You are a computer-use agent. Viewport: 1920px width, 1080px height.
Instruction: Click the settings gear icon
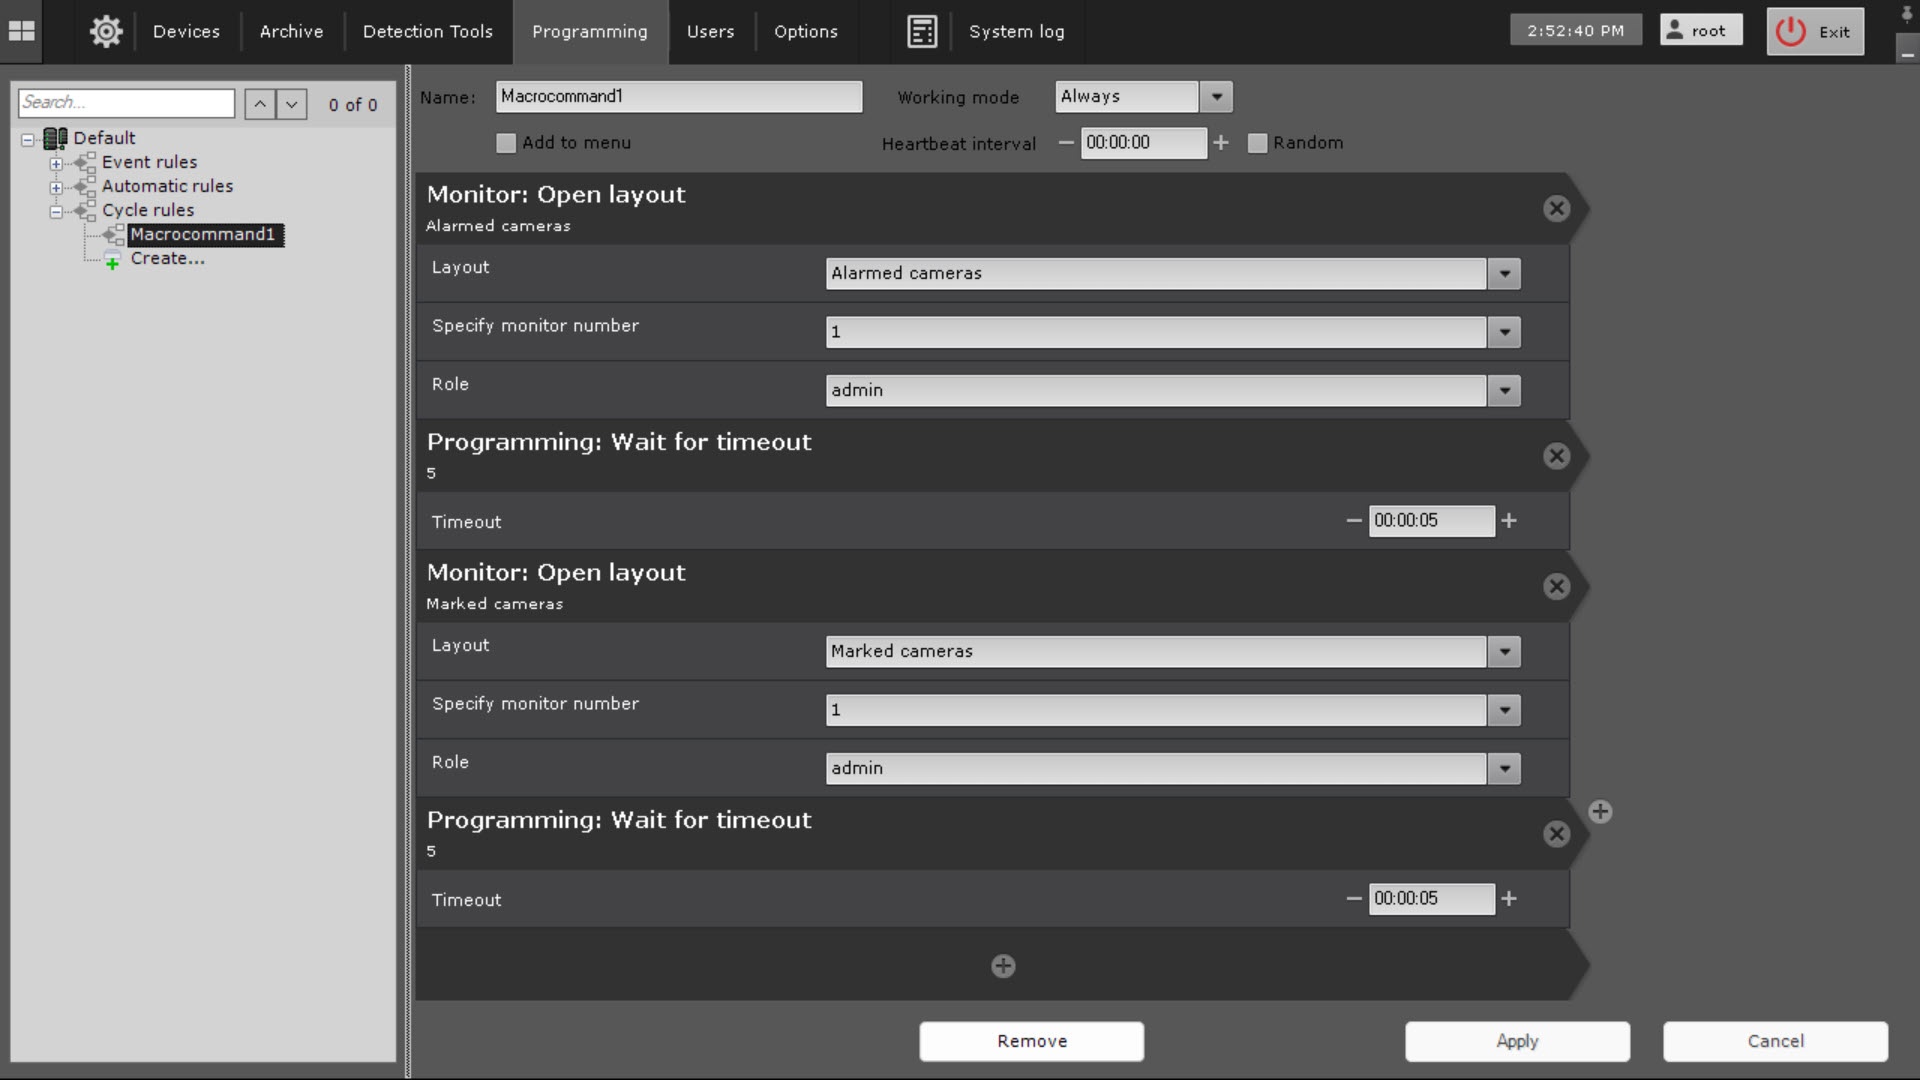106,31
